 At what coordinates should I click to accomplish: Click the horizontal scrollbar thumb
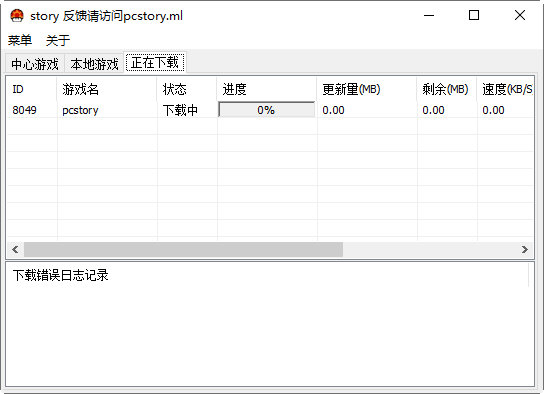point(183,249)
